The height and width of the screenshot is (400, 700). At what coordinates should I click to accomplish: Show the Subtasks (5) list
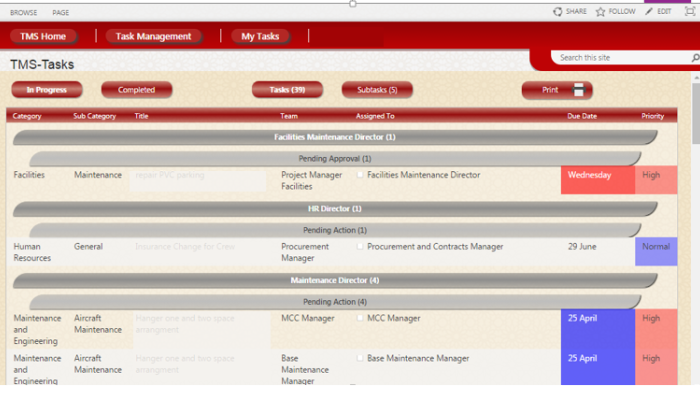click(377, 90)
